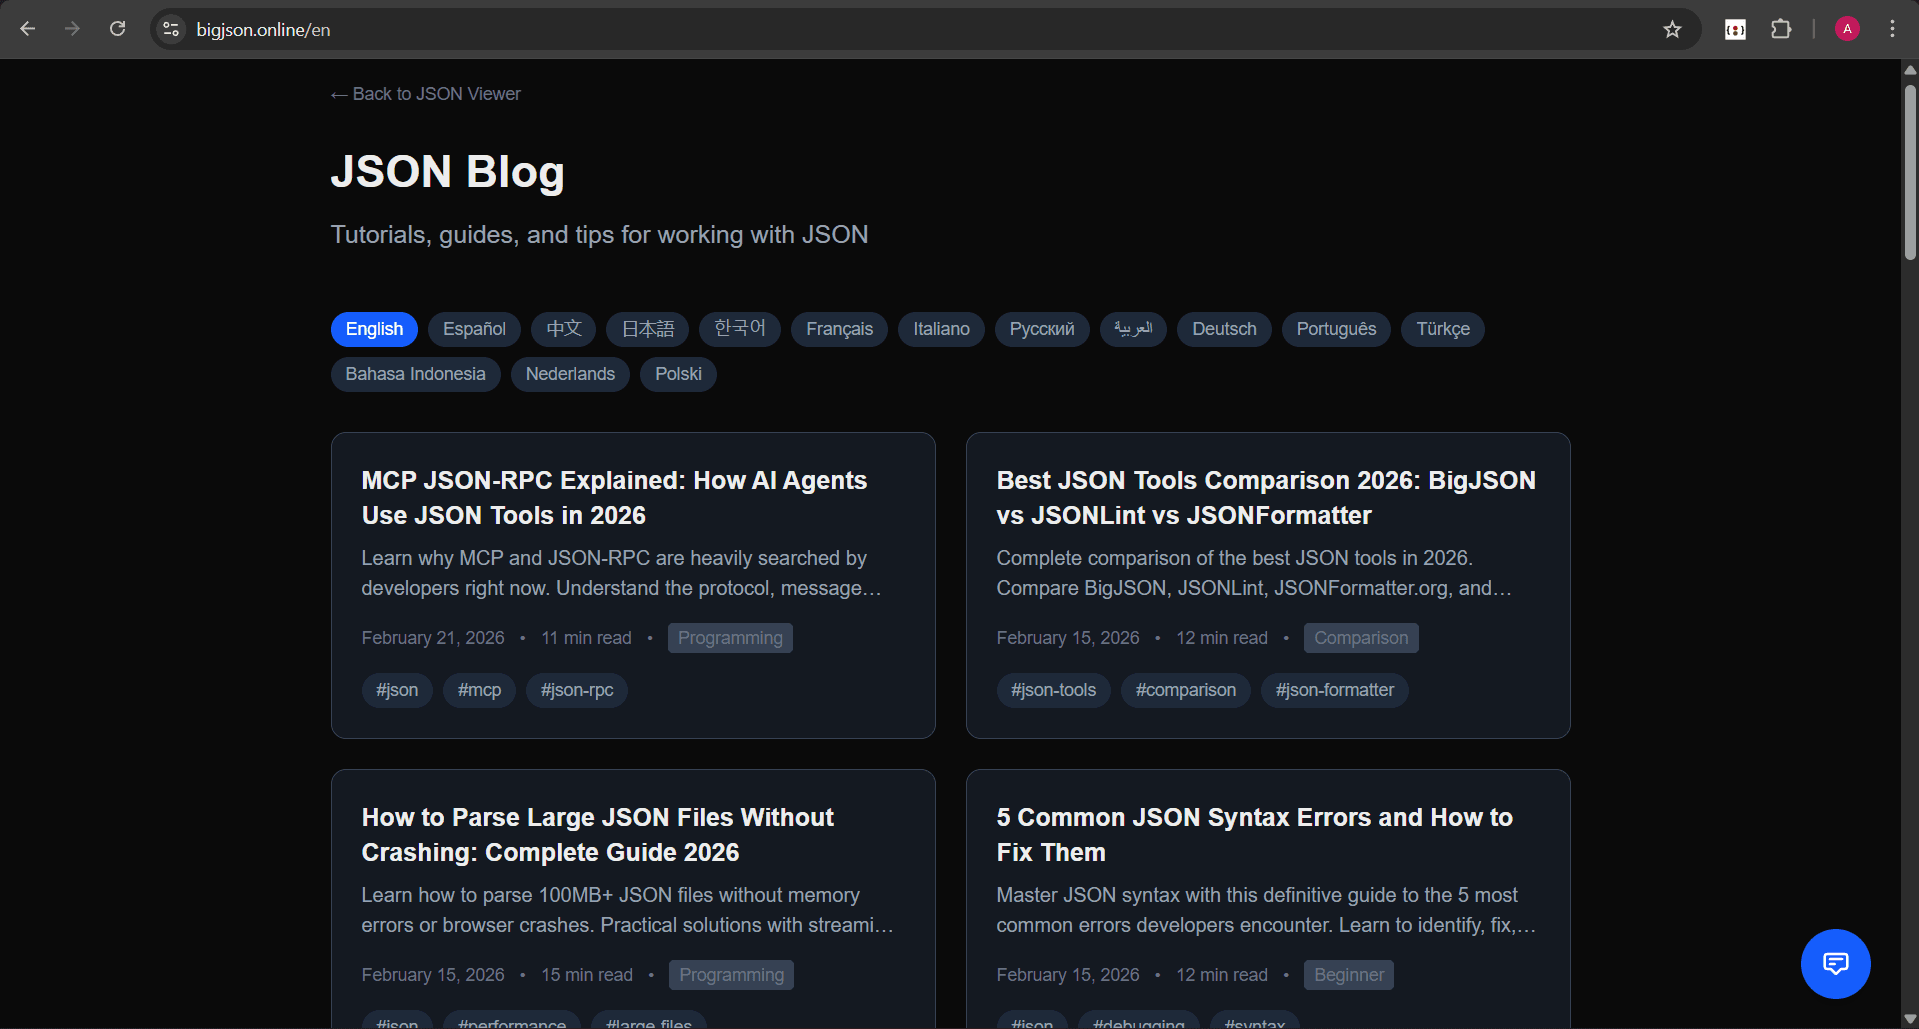Image resolution: width=1919 pixels, height=1029 pixels.
Task: Click the '15 min read' text
Action: 587,975
